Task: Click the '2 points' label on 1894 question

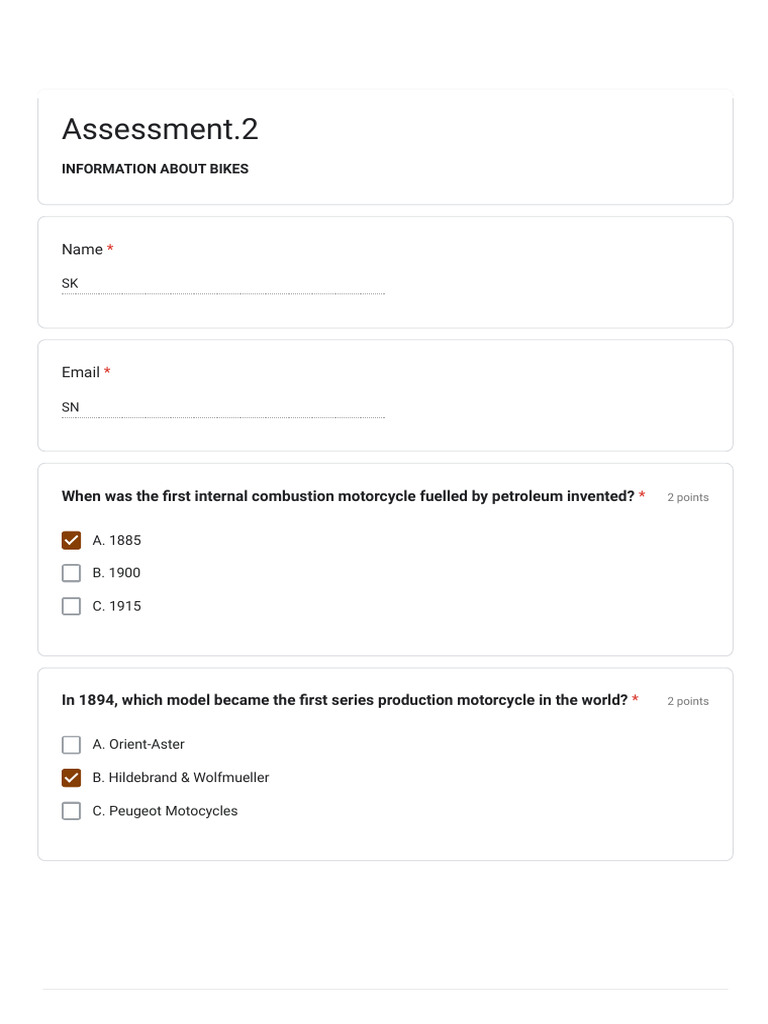Action: click(688, 701)
